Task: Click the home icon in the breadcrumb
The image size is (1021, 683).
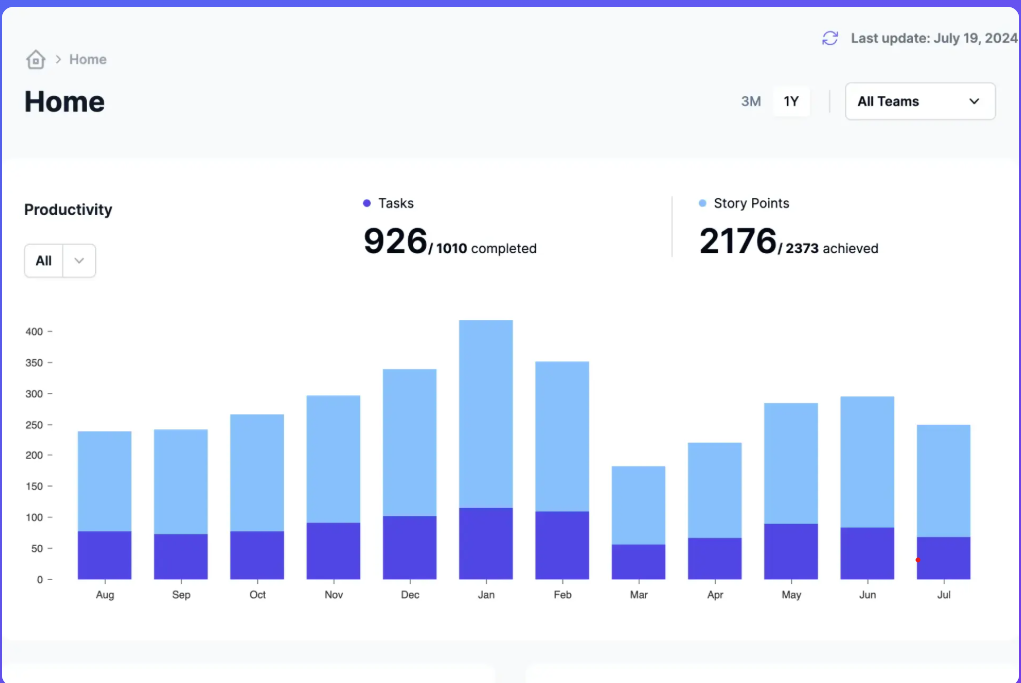Action: coord(35,59)
